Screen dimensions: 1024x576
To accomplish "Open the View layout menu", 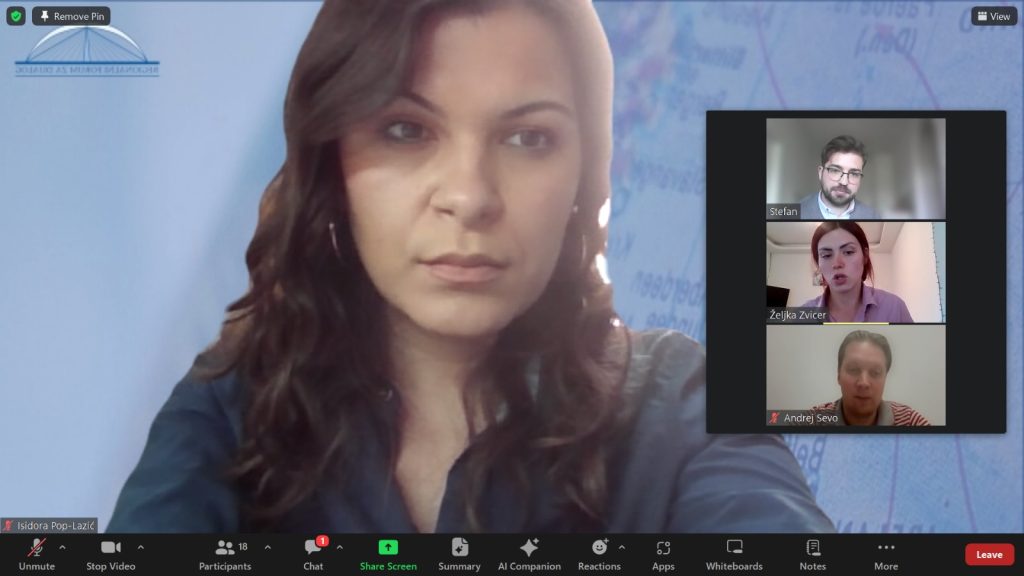I will coord(993,16).
